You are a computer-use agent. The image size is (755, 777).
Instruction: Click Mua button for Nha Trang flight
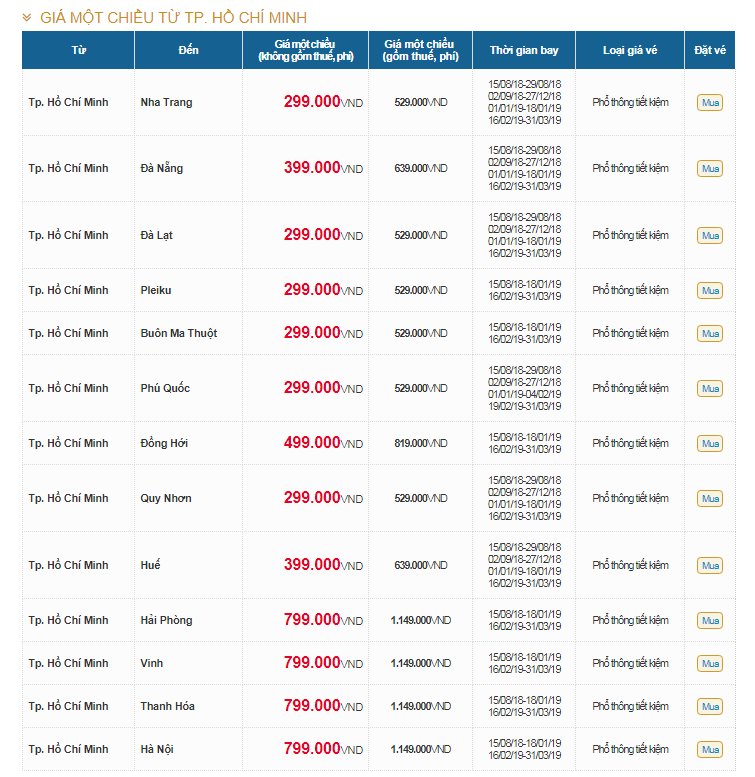710,102
